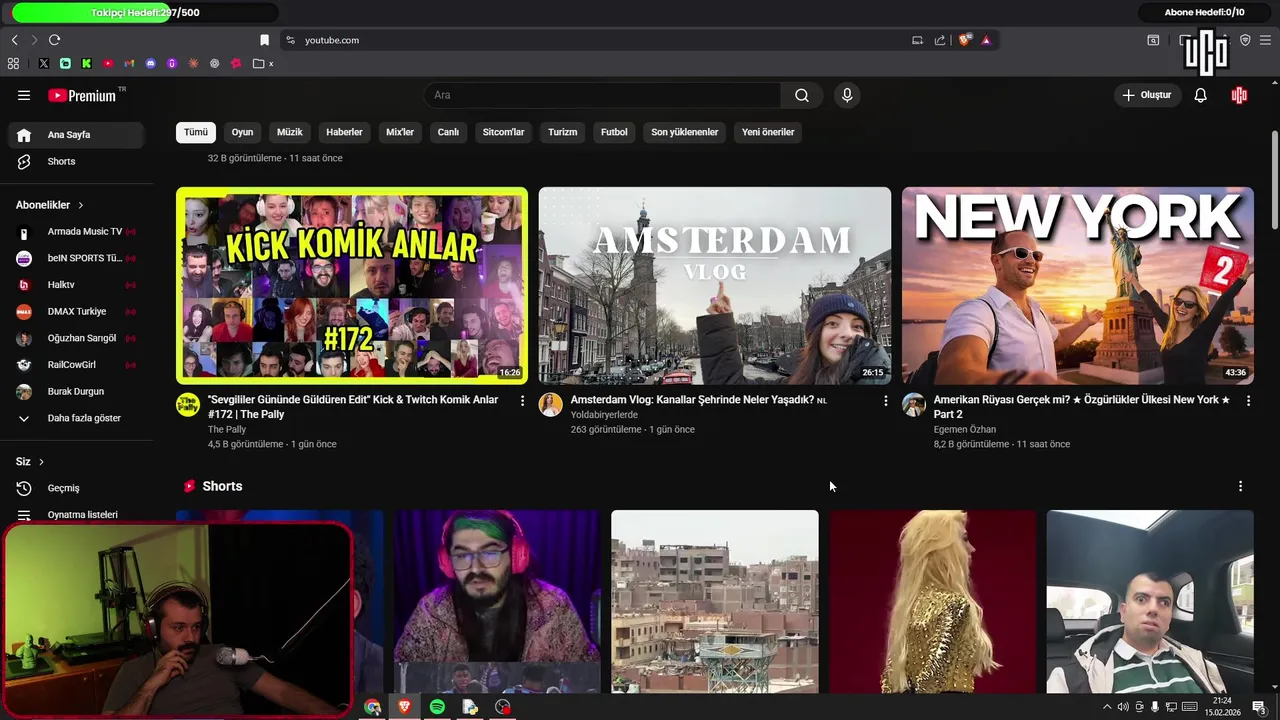
Task: Open the RailCowGirl subscription
Action: [76, 365]
